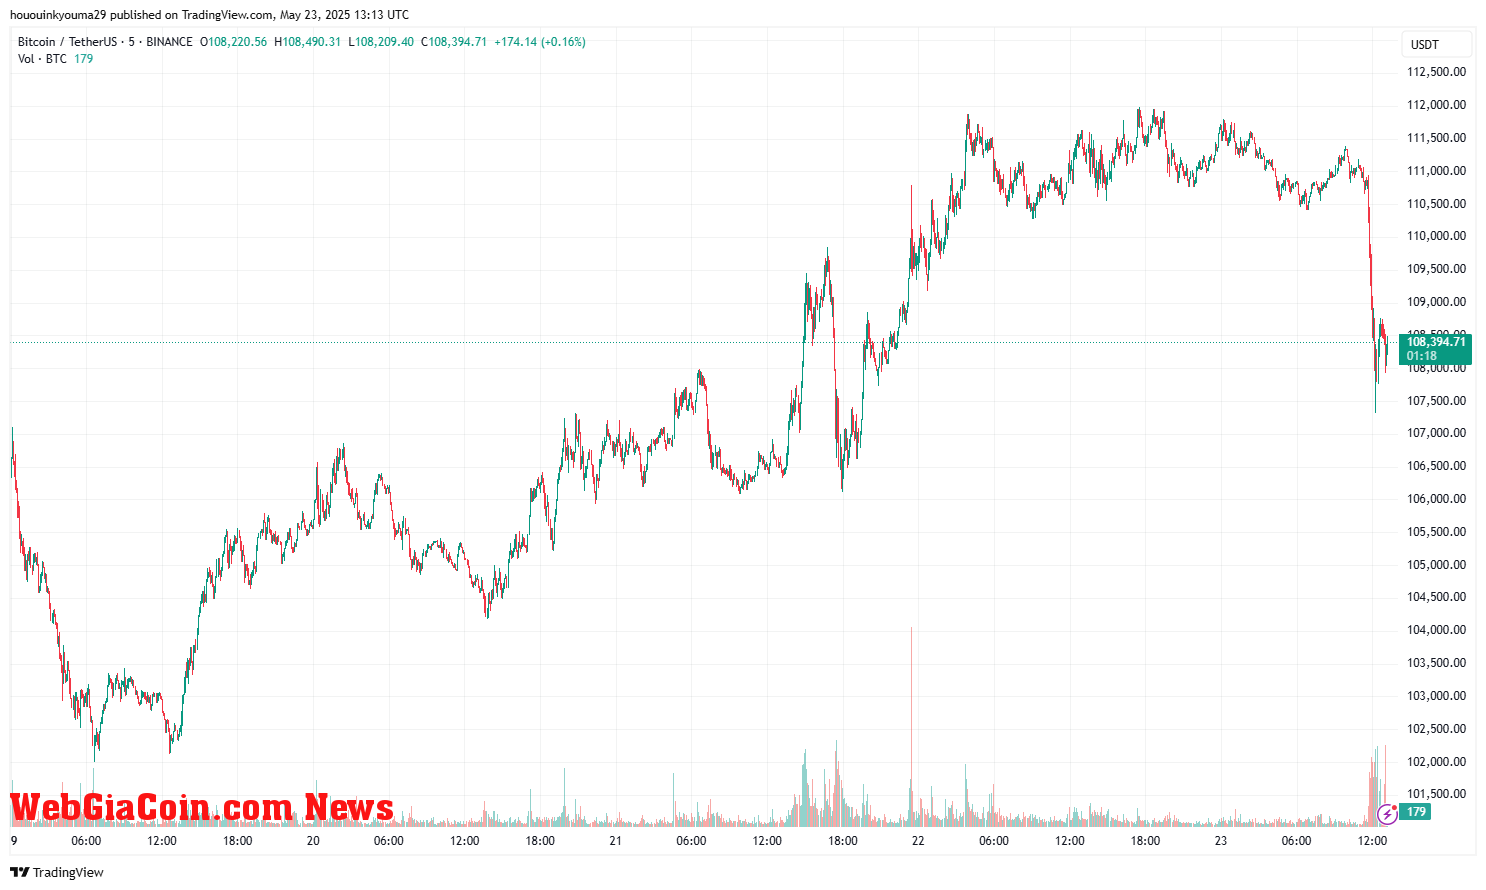
Task: Click the 101,500.00 price axis label
Action: pyautogui.click(x=1437, y=794)
